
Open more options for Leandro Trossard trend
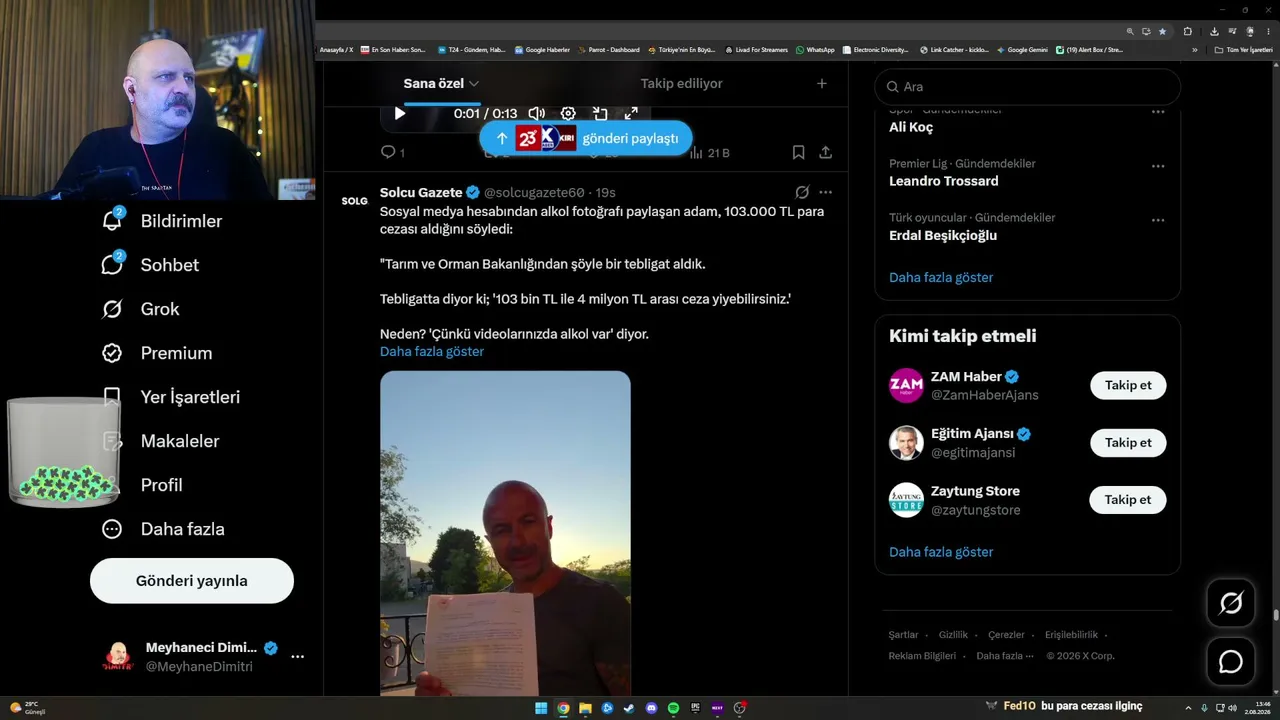tap(1158, 165)
